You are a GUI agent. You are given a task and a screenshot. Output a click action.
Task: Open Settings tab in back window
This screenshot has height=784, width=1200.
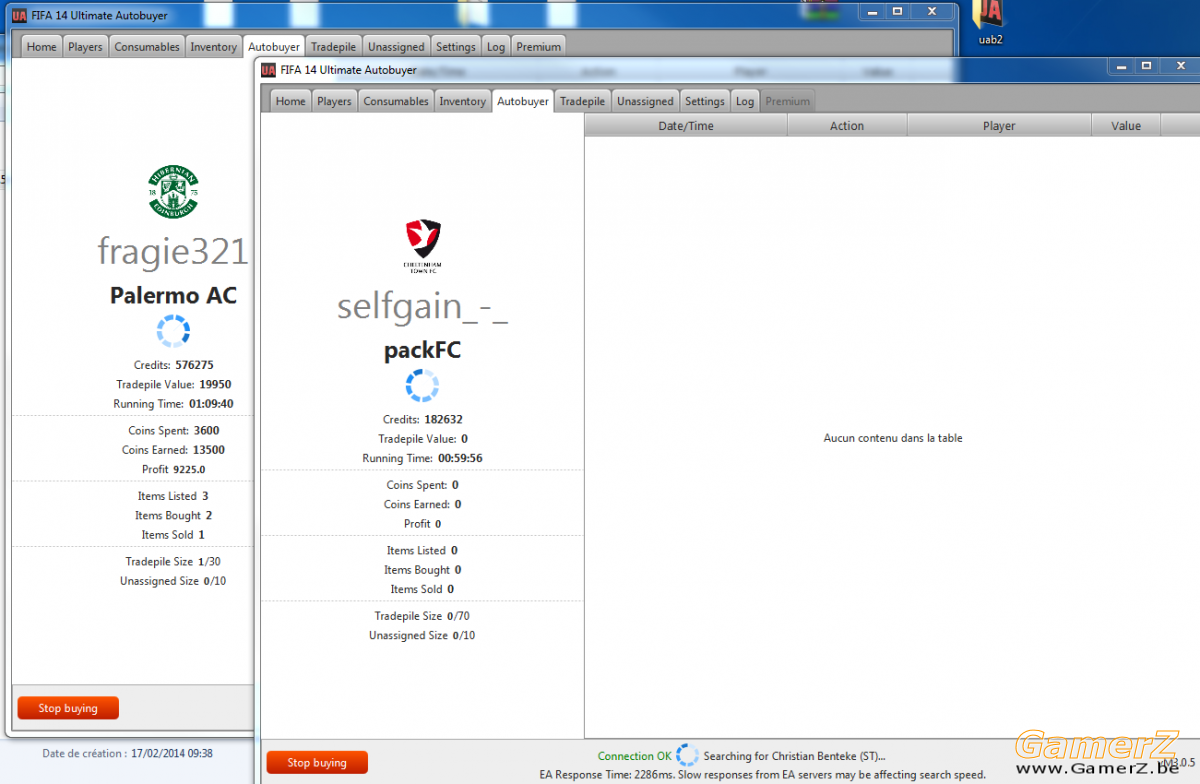tap(455, 46)
